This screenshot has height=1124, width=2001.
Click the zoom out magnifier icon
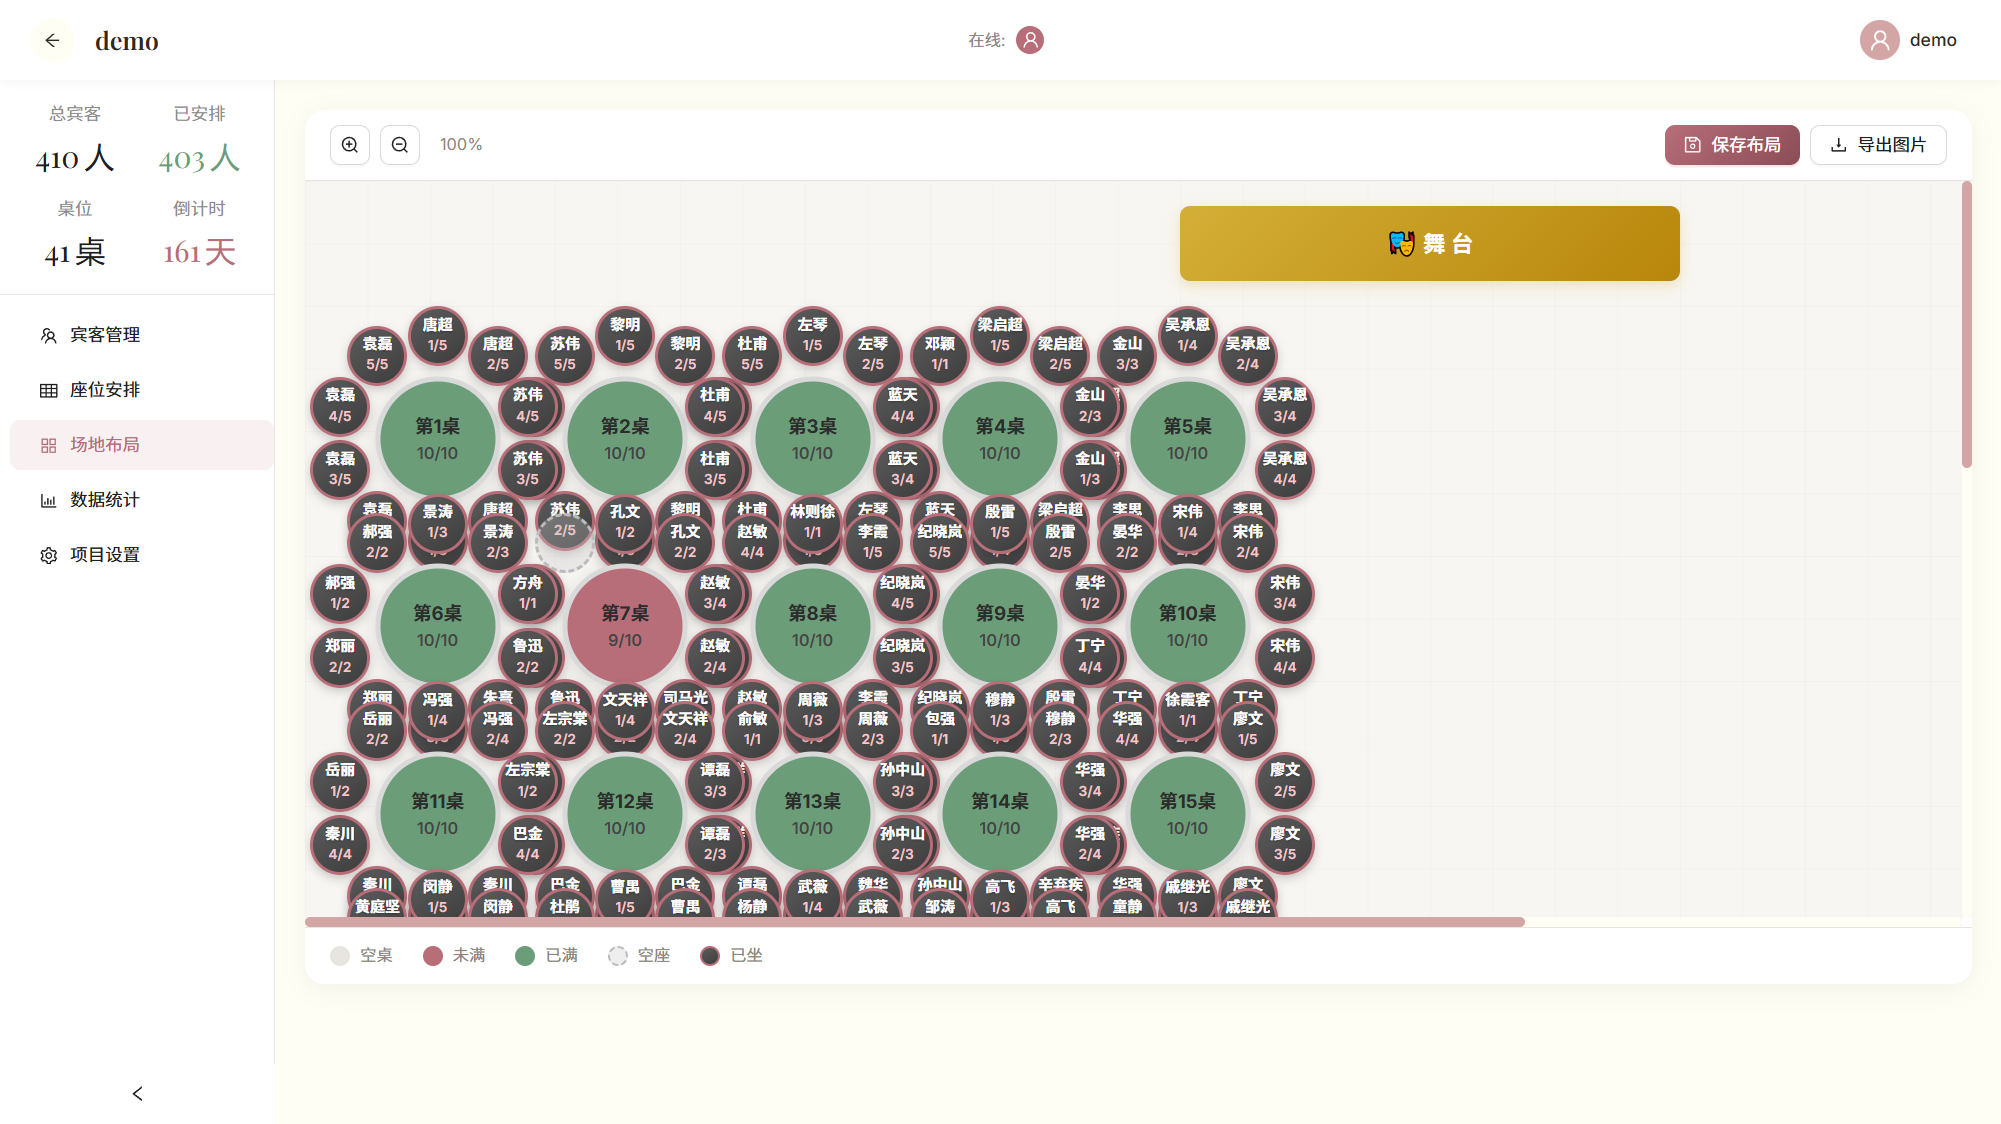coord(400,145)
